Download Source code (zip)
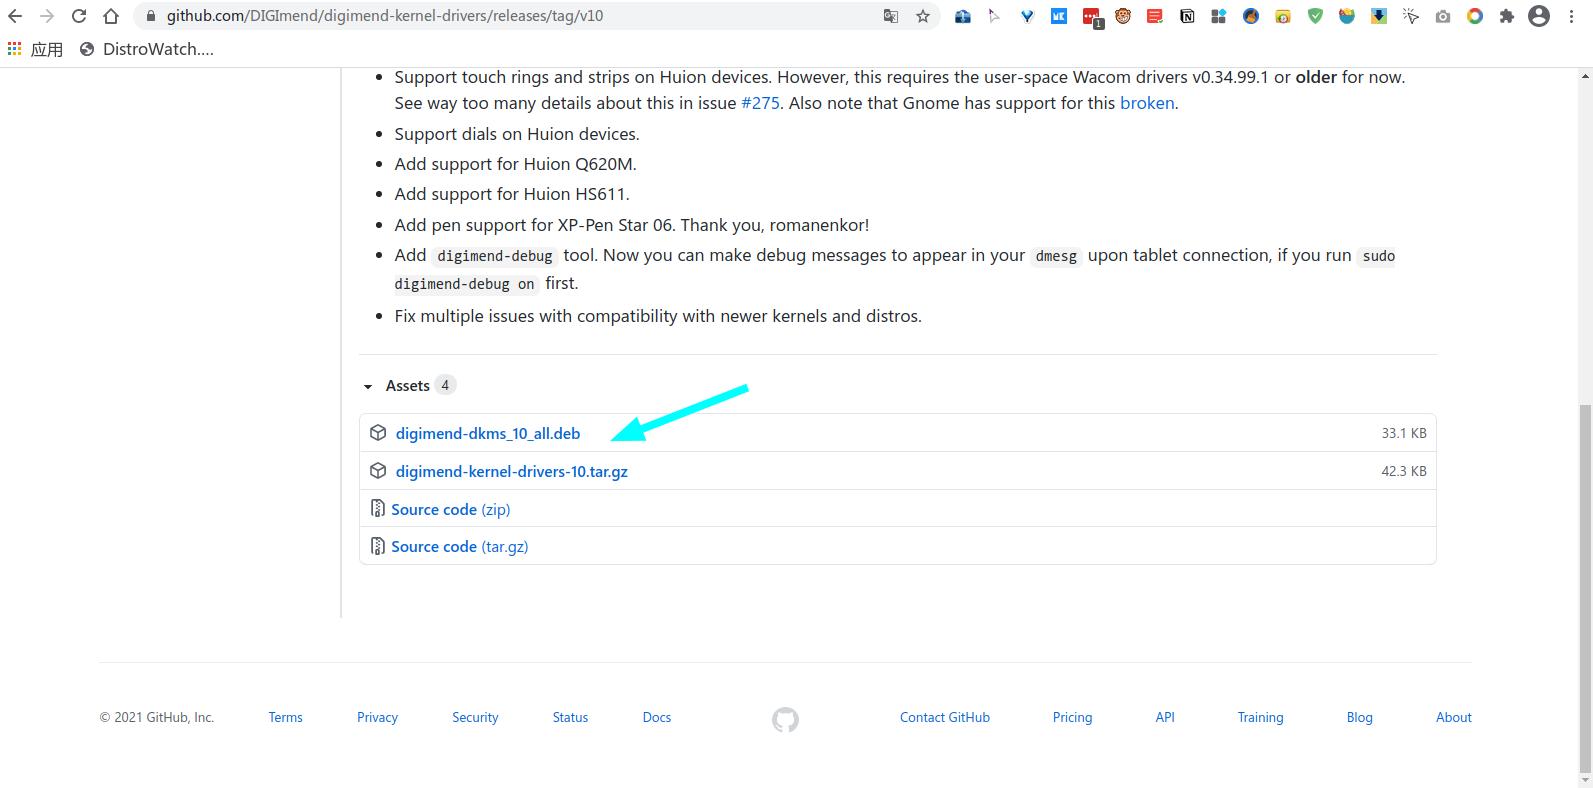The width and height of the screenshot is (1593, 788). [x=451, y=509]
